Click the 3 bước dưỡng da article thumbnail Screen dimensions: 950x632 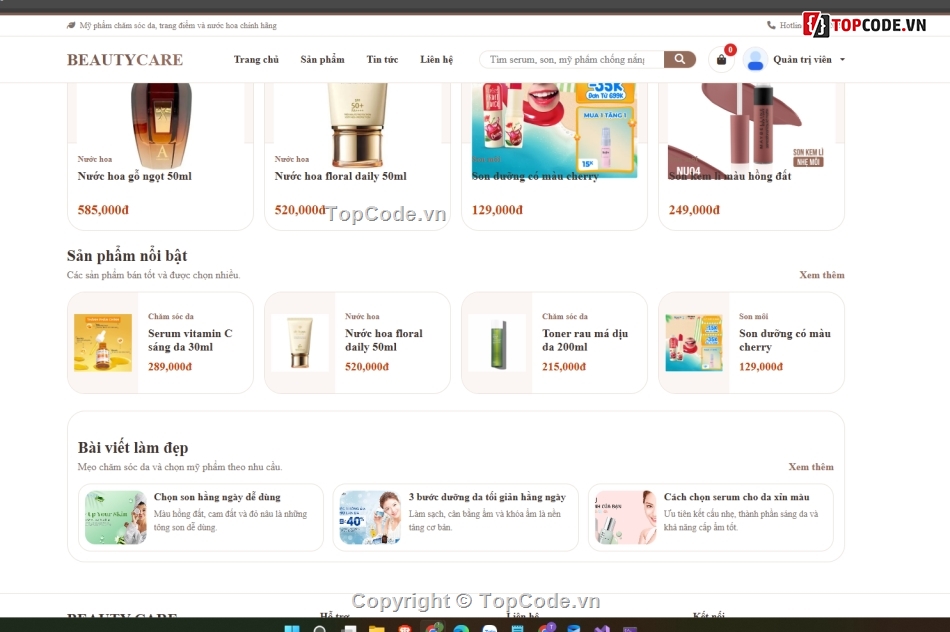370,517
